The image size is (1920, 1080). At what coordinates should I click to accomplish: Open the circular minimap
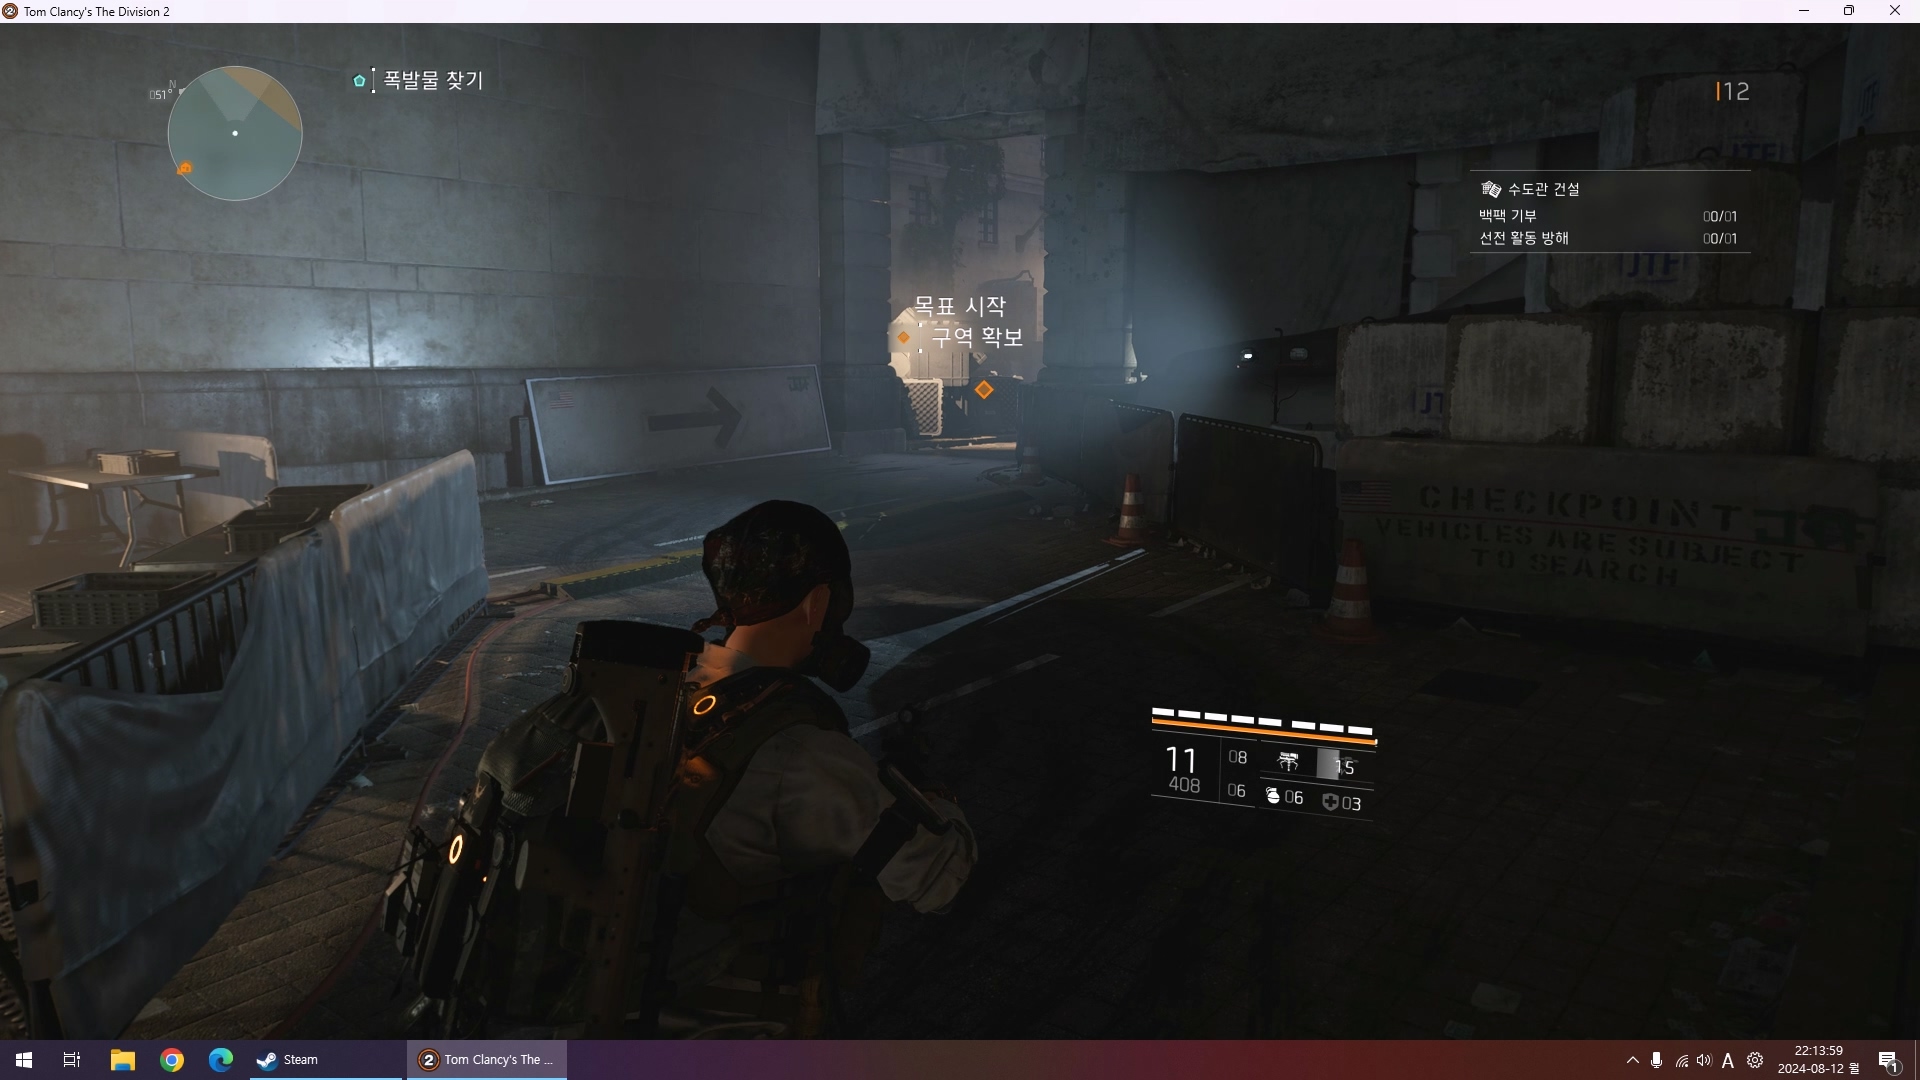pos(235,133)
